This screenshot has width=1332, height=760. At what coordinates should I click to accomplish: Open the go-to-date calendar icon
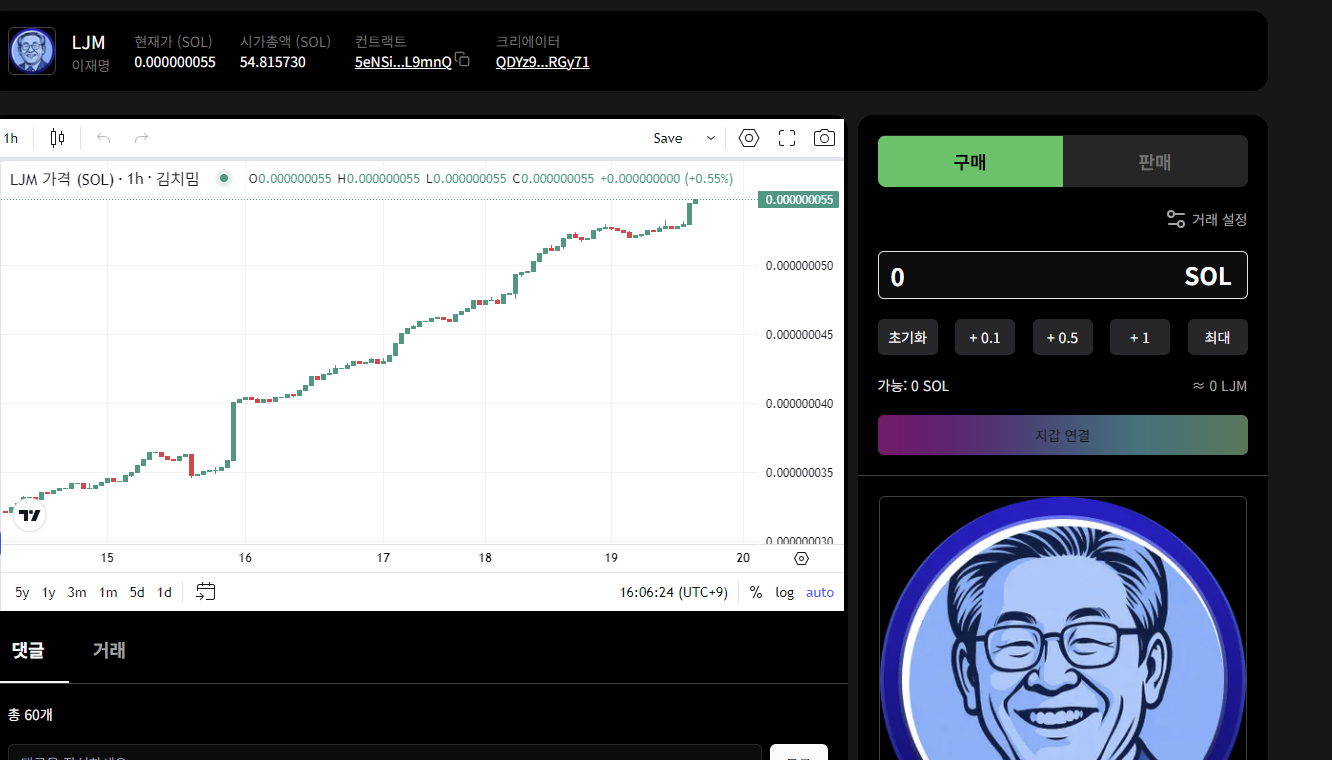(205, 592)
